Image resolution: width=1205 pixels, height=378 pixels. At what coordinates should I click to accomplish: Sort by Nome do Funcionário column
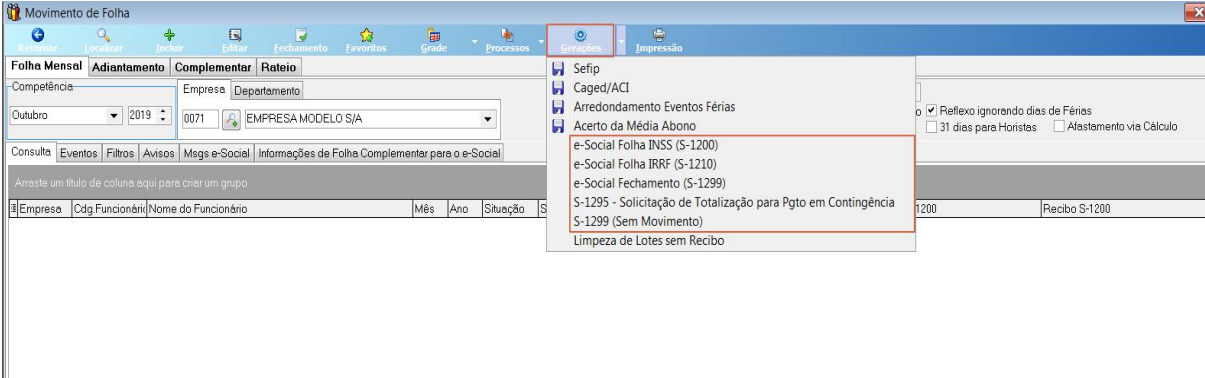click(279, 209)
